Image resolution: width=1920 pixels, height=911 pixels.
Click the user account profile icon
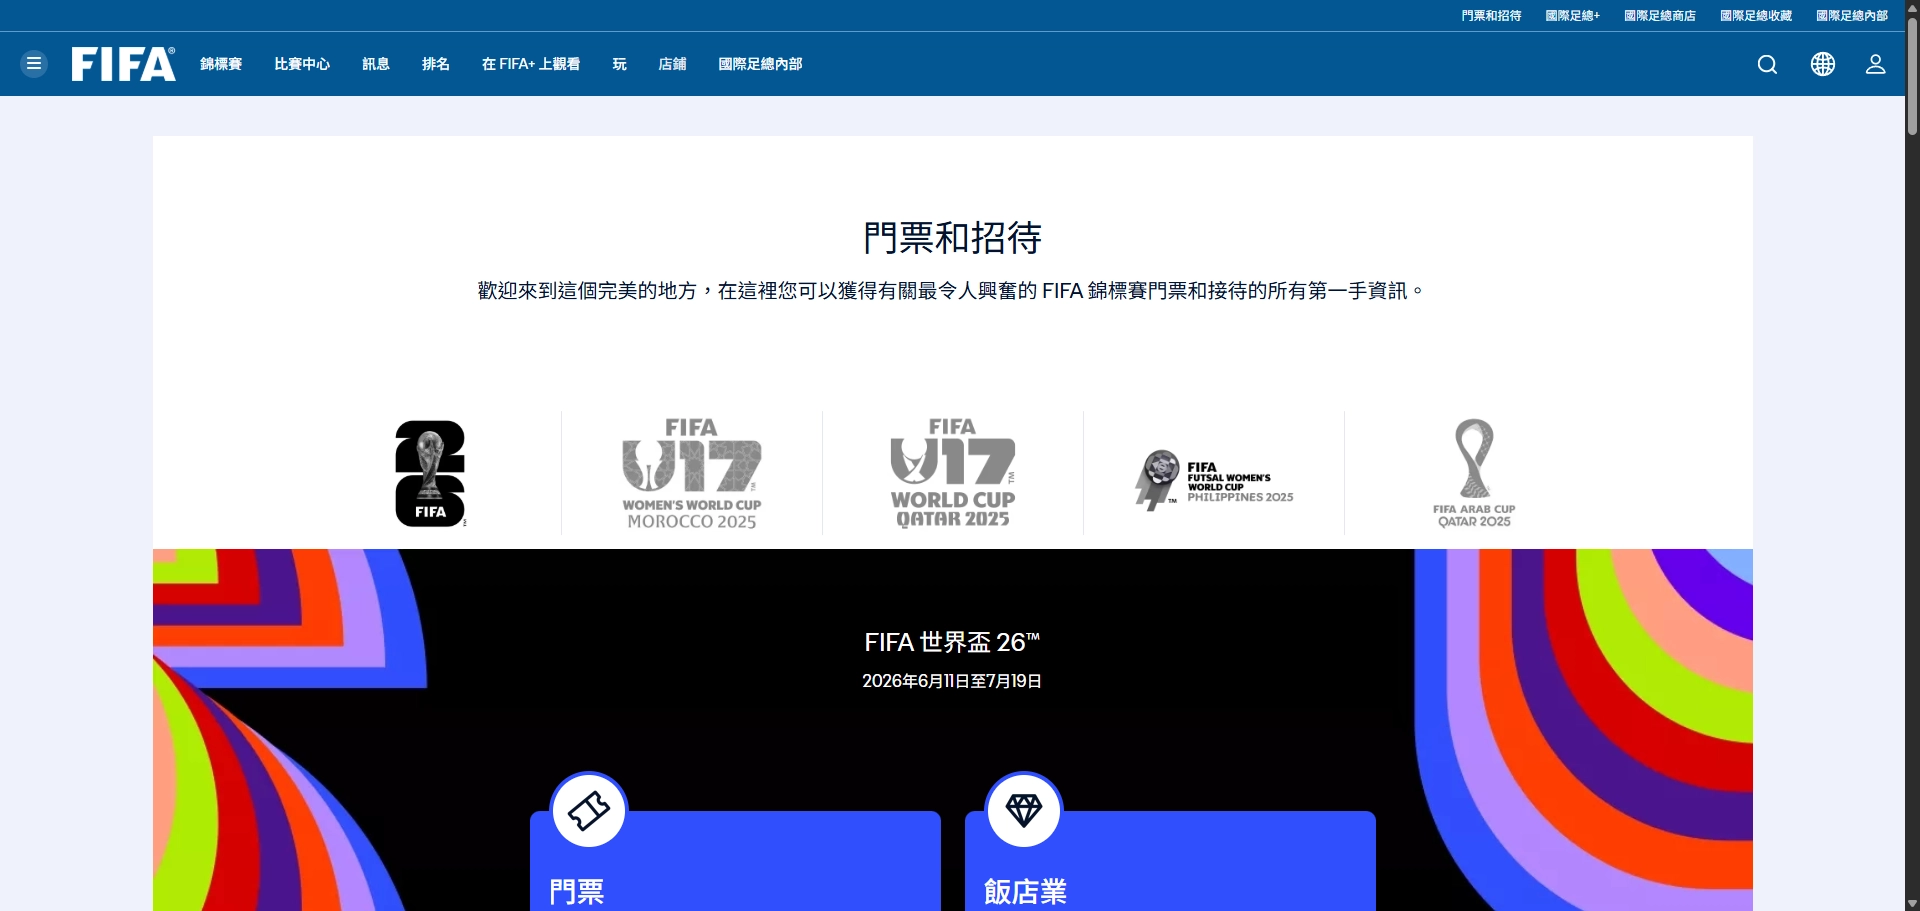[x=1875, y=64]
